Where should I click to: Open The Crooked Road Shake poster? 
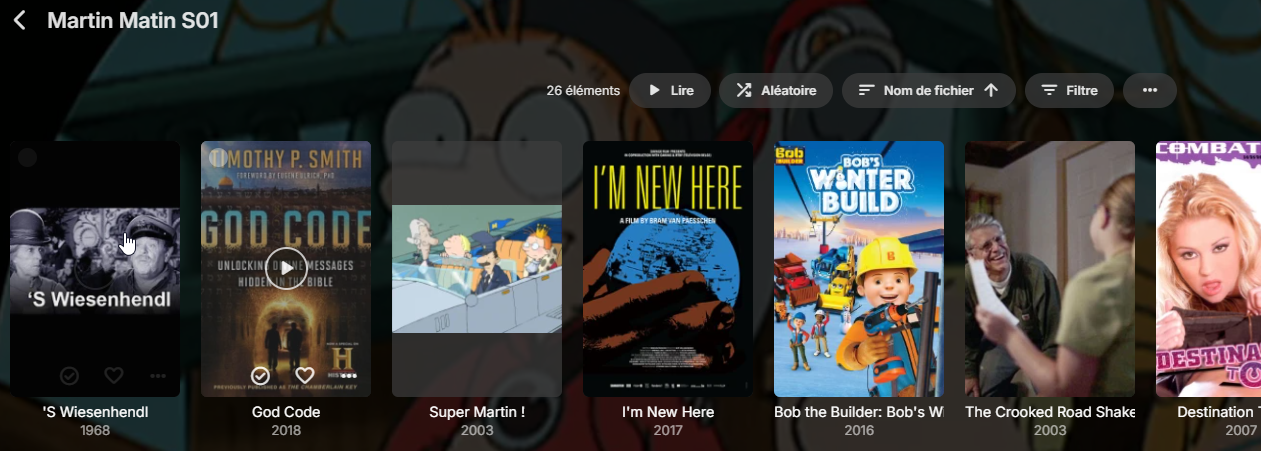click(x=1050, y=268)
